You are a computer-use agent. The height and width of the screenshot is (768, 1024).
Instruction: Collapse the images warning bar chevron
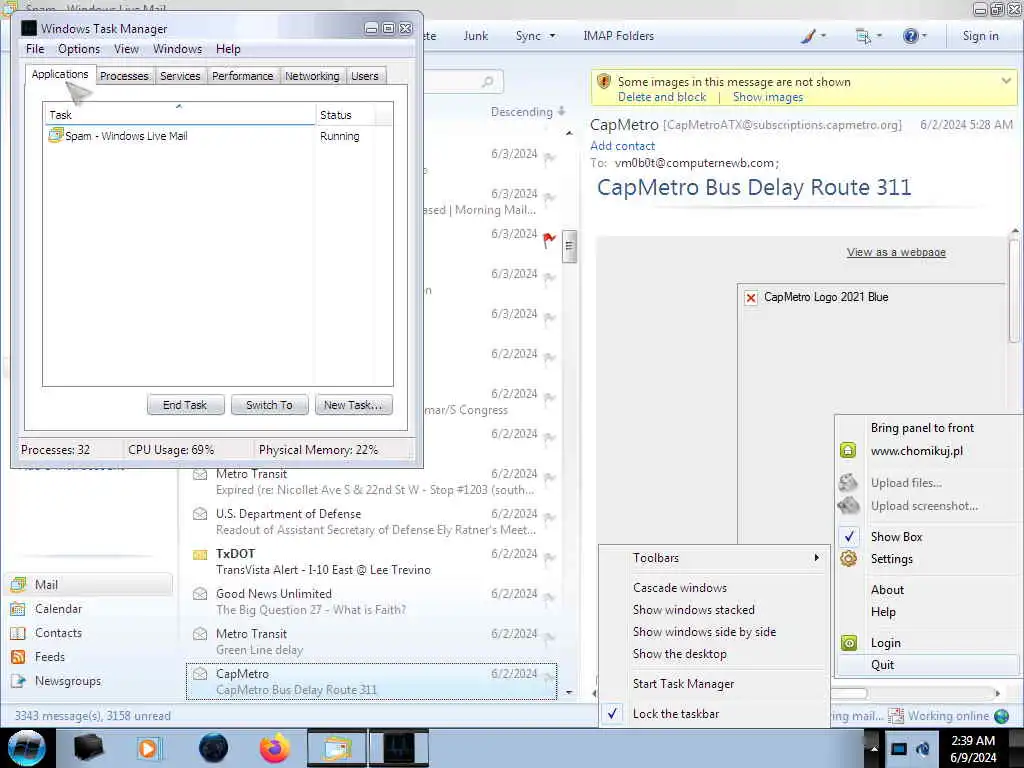coord(1006,81)
